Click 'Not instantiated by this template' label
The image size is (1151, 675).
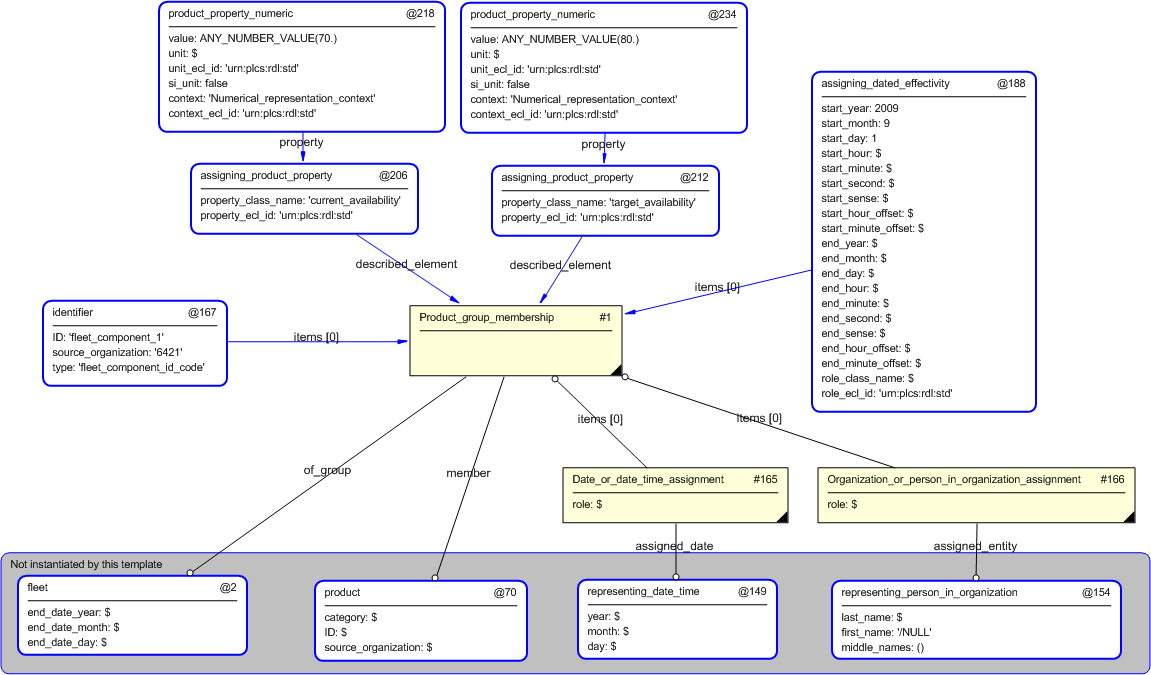tap(86, 564)
